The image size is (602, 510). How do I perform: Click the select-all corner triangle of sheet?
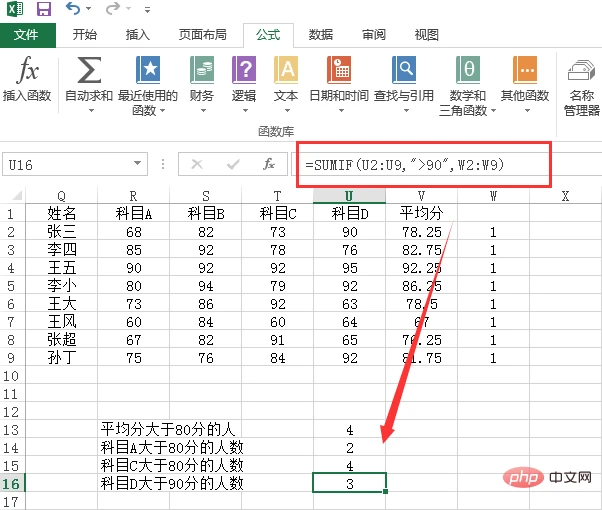coord(17,196)
